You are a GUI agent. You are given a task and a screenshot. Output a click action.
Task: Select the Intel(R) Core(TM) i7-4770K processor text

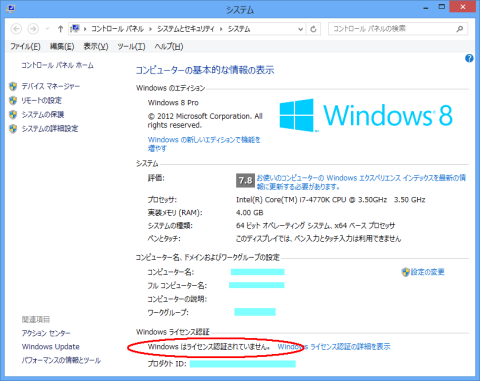[330, 200]
